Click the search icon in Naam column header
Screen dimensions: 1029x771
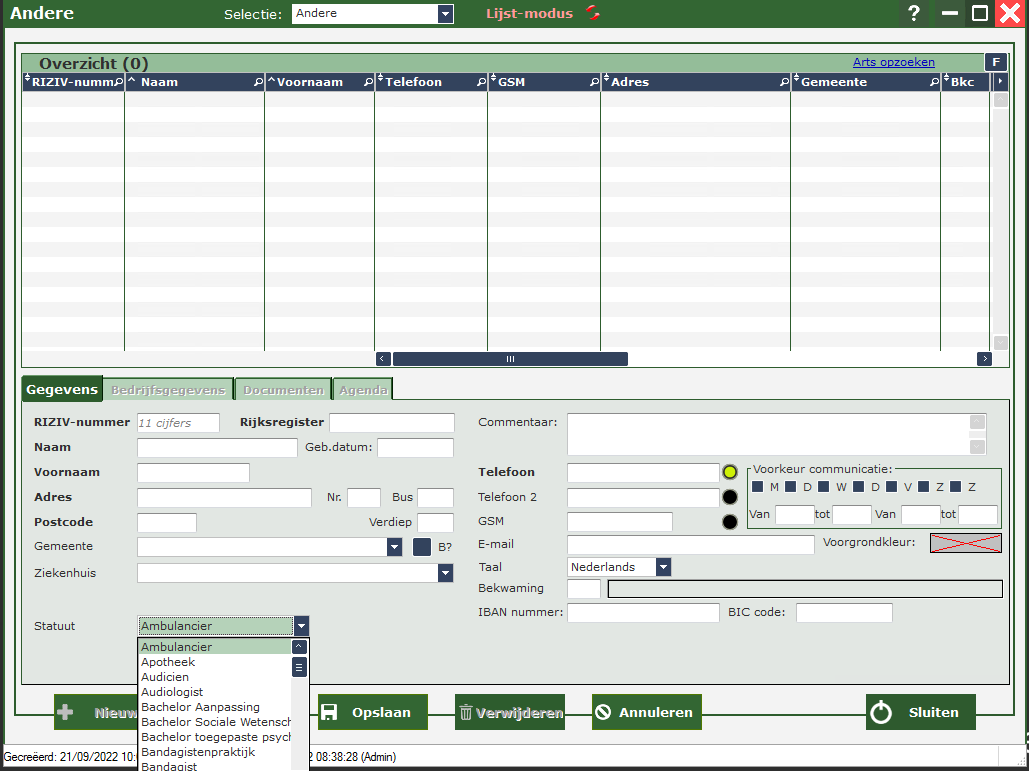point(258,82)
